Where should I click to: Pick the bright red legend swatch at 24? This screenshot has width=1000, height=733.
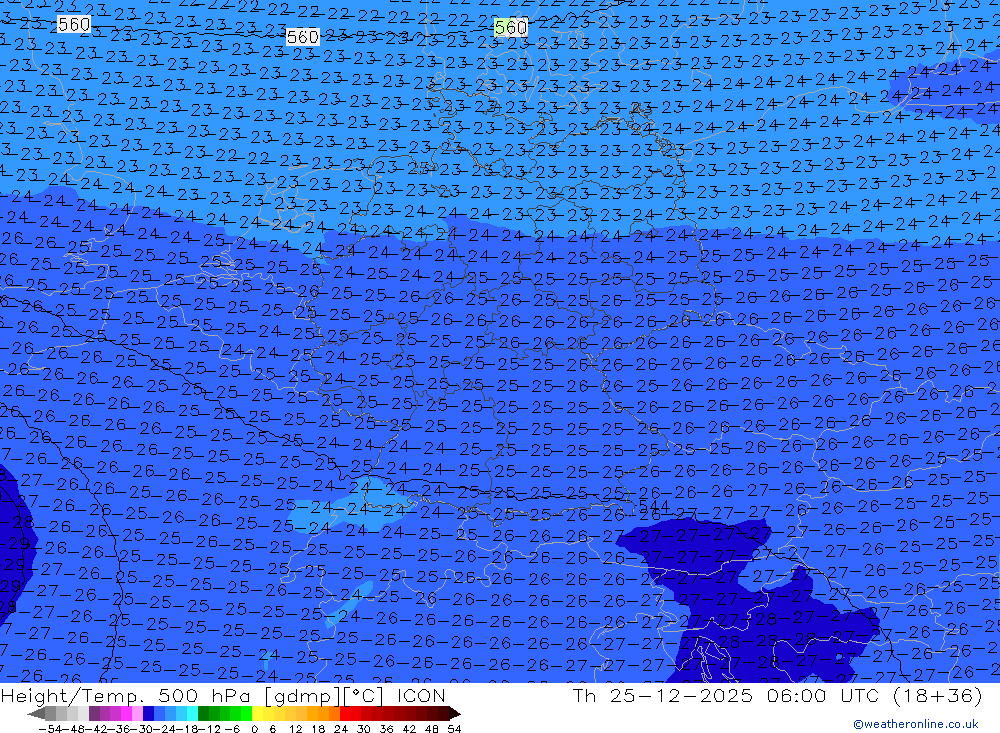345,713
